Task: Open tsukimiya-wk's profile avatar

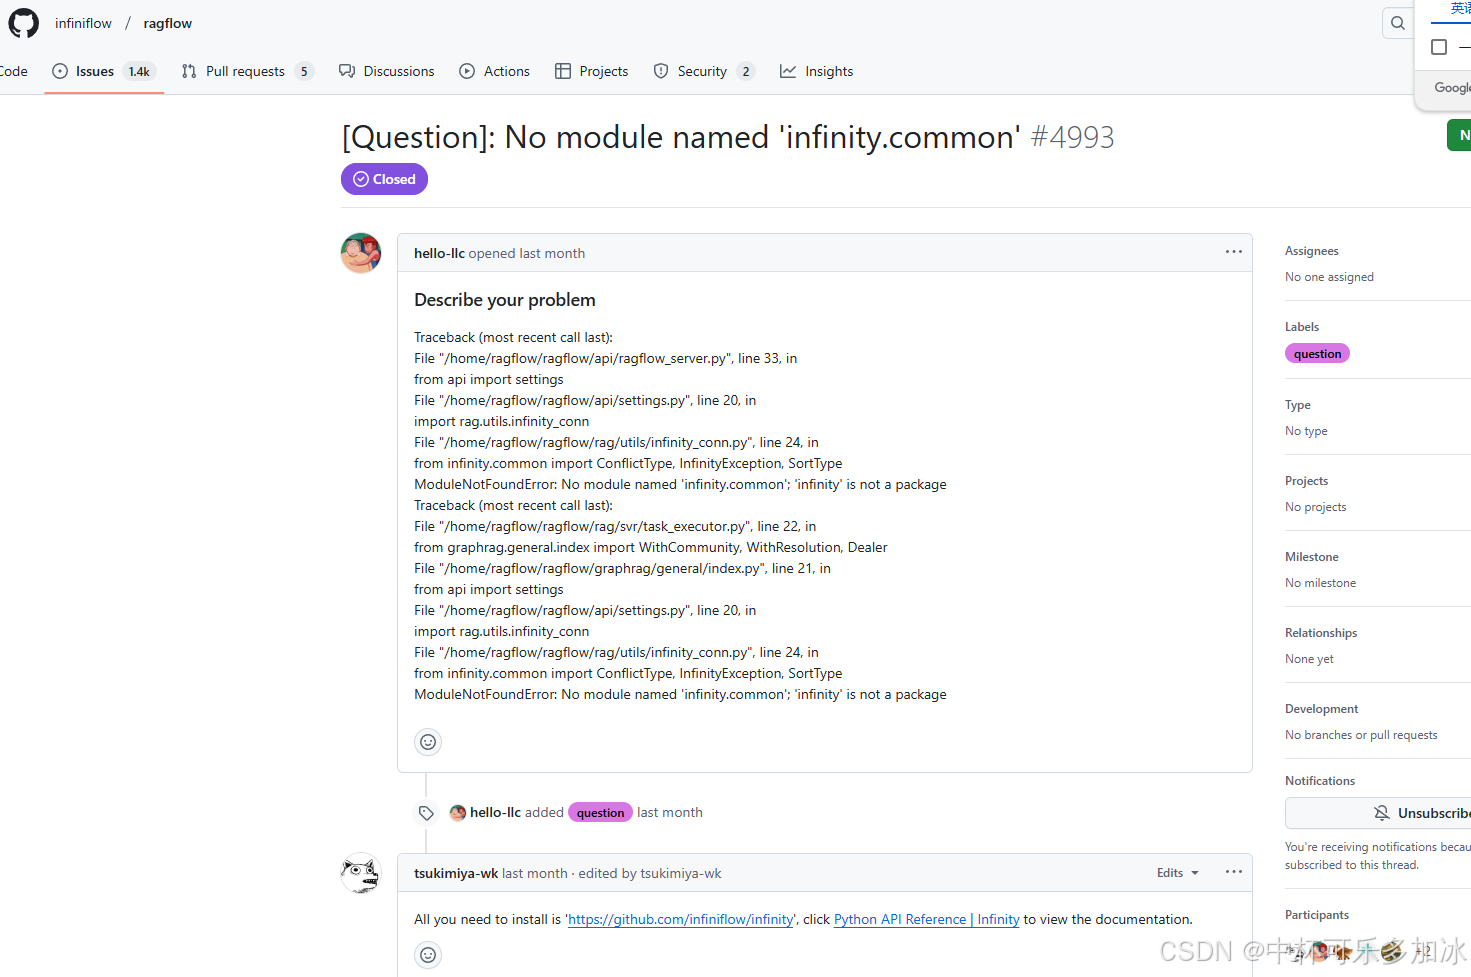Action: [361, 873]
